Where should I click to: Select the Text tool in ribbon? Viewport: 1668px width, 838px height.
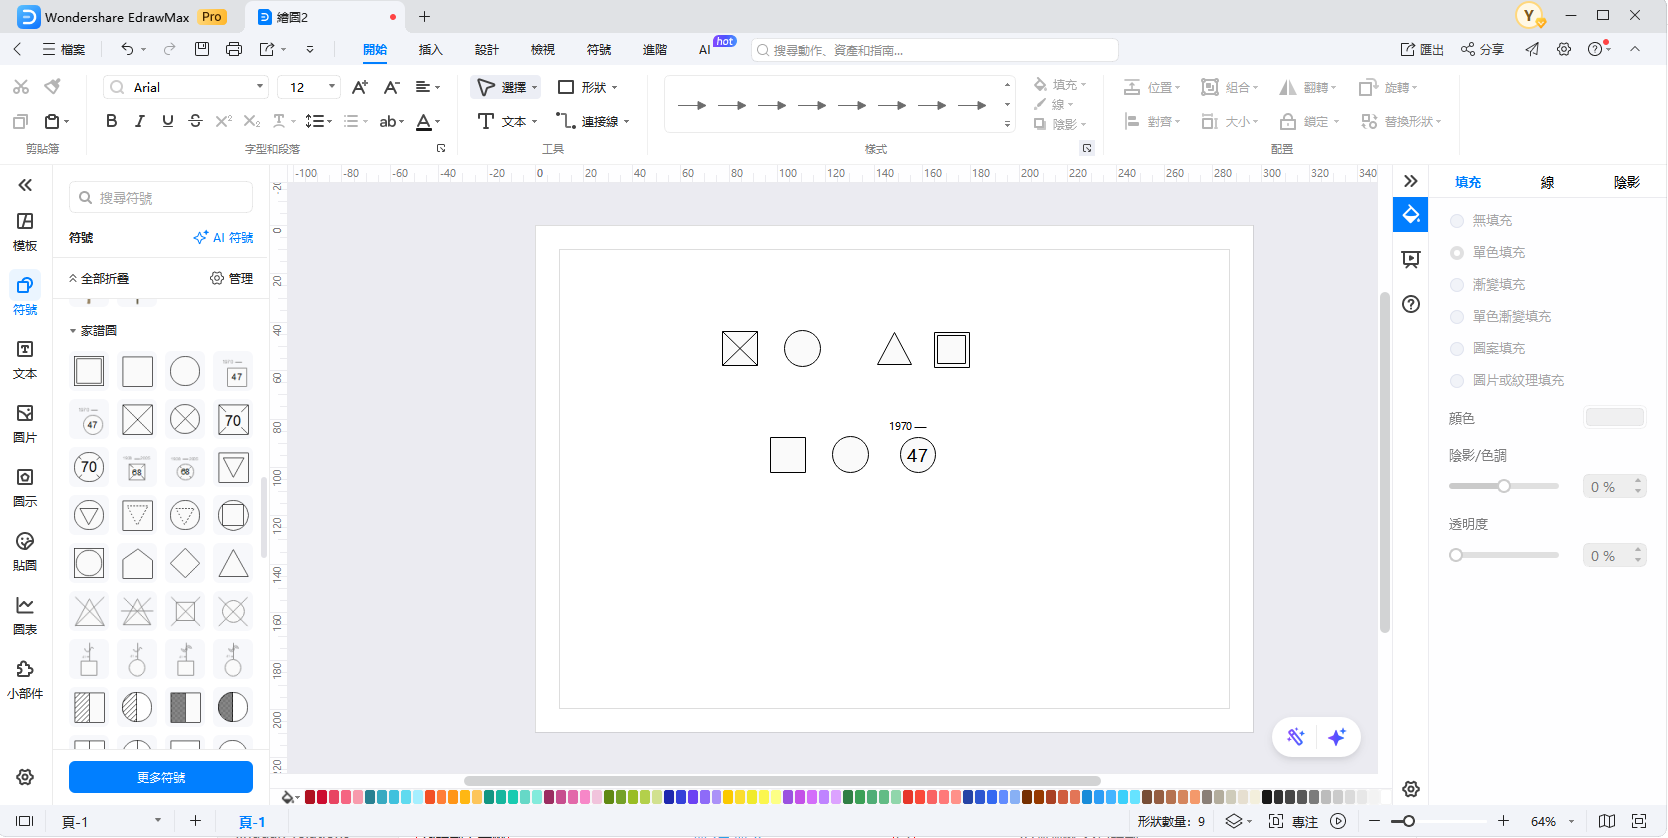tap(506, 121)
